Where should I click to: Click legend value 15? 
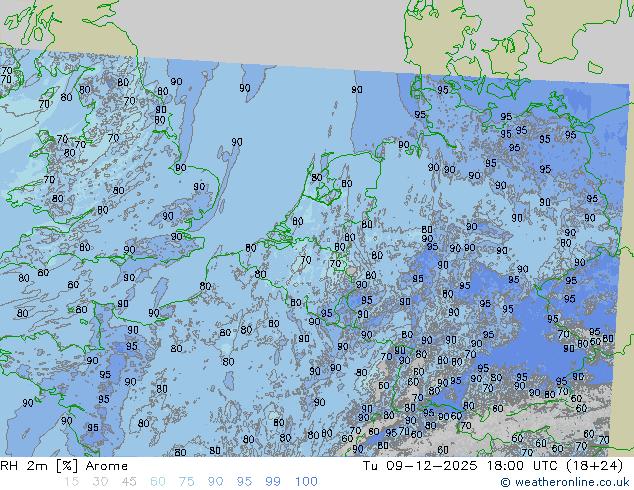point(71,482)
